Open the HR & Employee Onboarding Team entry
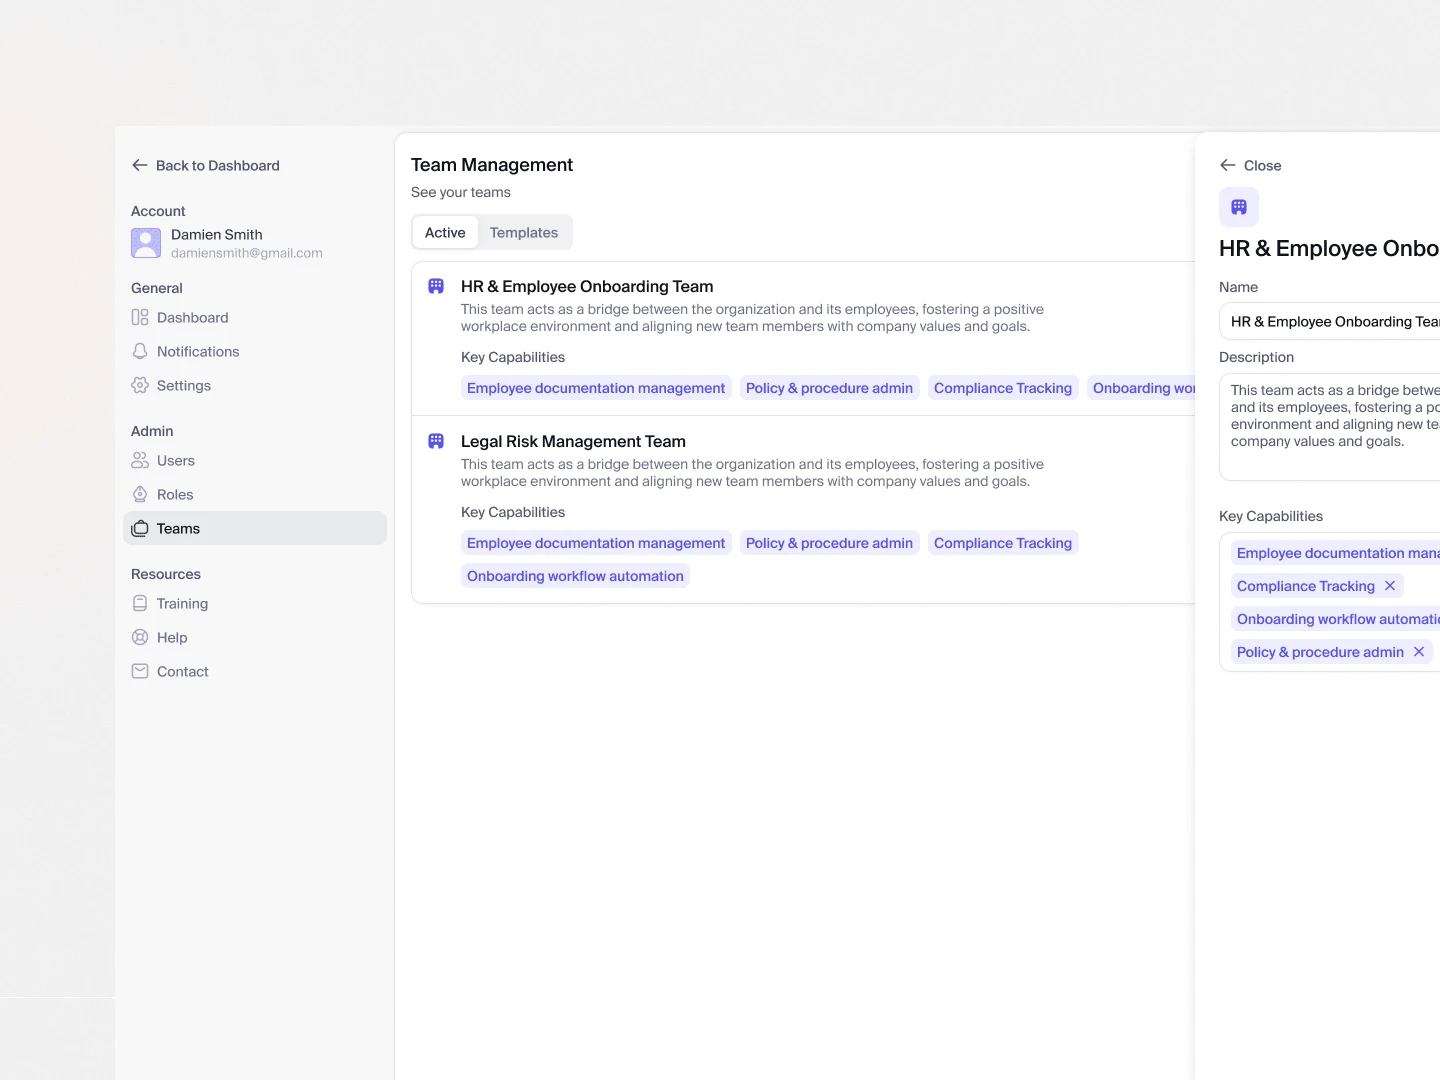The width and height of the screenshot is (1440, 1080). (587, 287)
